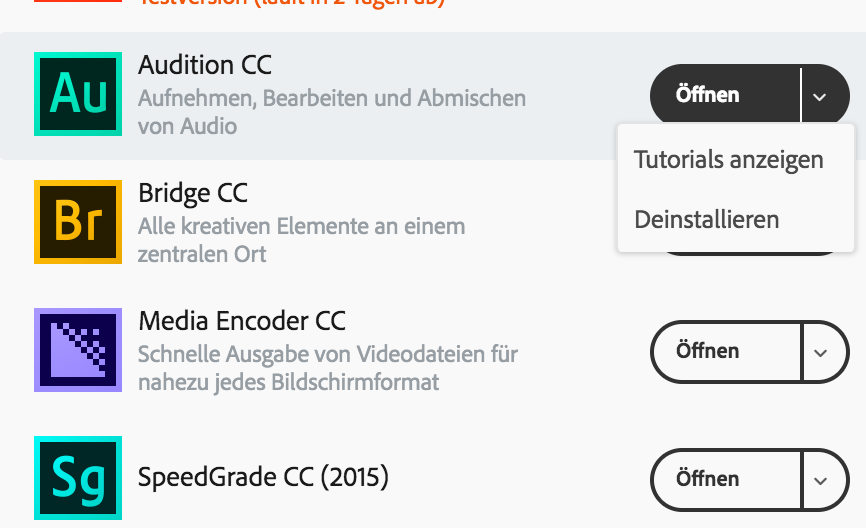Choose Deinstallieren from the dropdown menu
This screenshot has height=528, width=866.
click(707, 219)
